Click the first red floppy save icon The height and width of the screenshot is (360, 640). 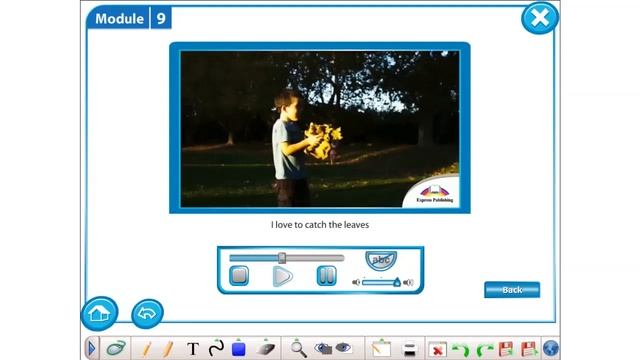coord(506,349)
